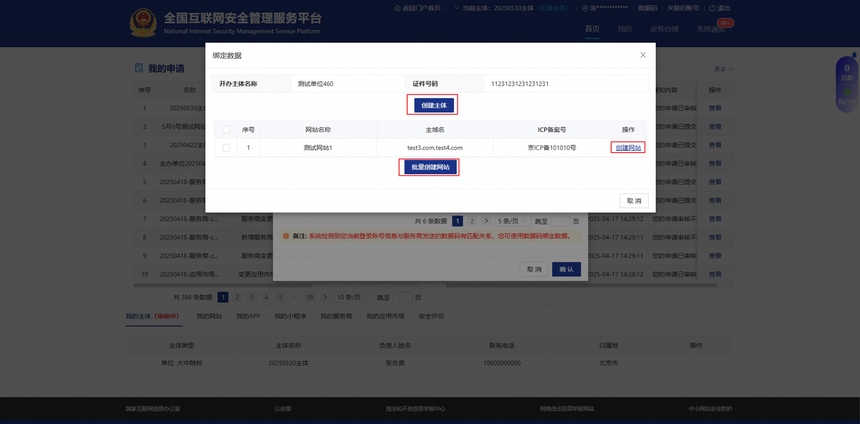Click the 我的申请 panel header icon
860x424 pixels.
coord(139,68)
